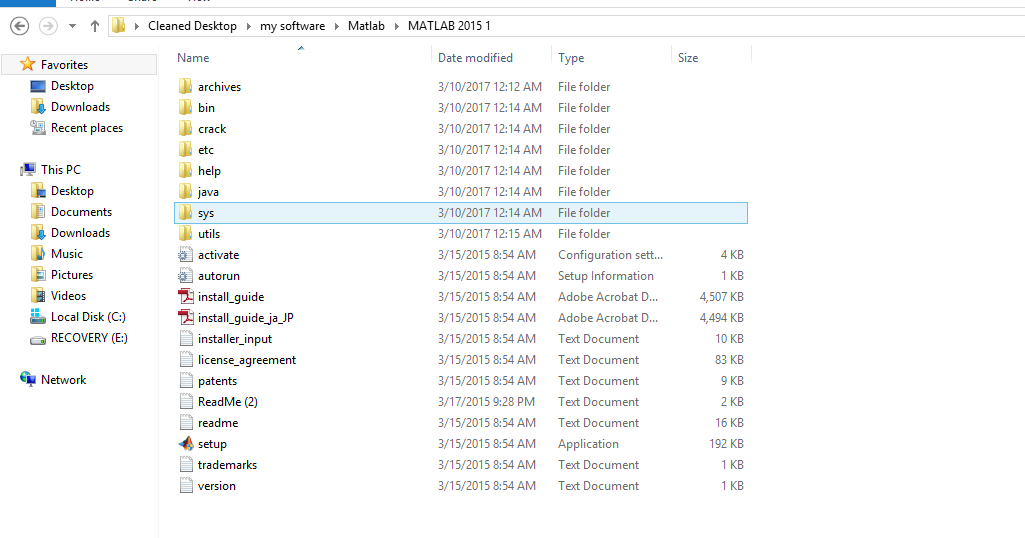
Task: Sort by Type column header
Action: tap(571, 58)
